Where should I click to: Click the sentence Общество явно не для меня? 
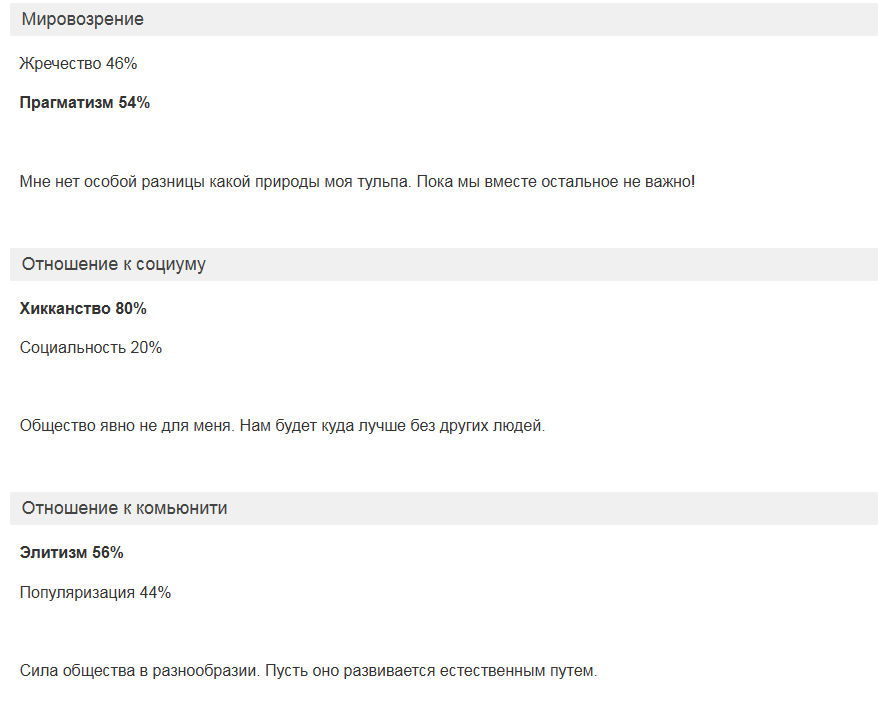pyautogui.click(x=126, y=426)
